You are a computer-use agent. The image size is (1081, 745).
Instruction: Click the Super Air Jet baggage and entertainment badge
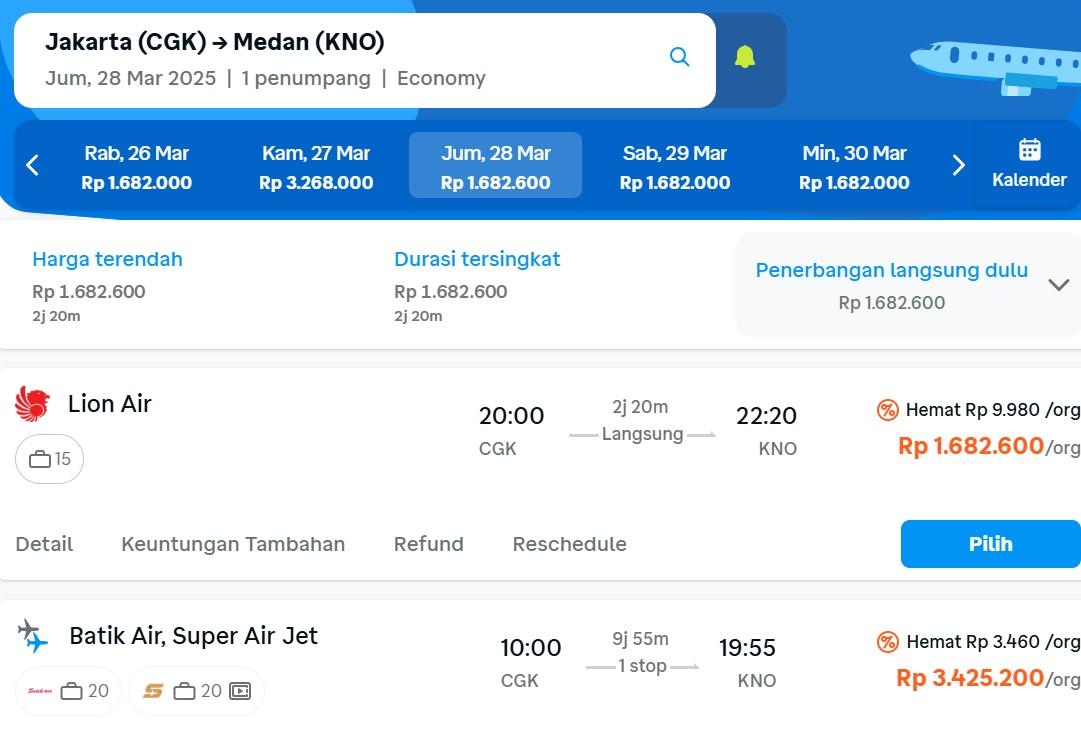[x=196, y=691]
